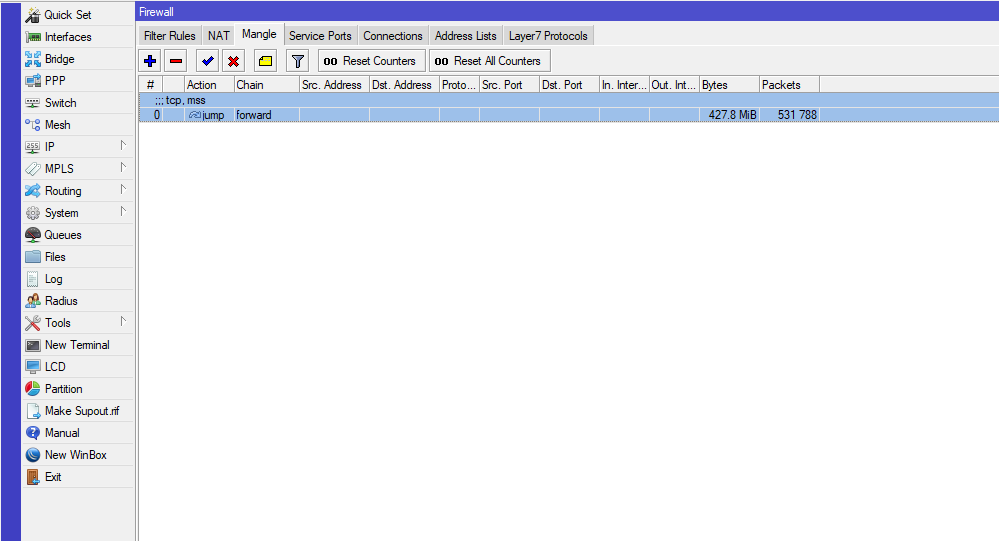
Task: Open the Queues menu item
Action: pyautogui.click(x=63, y=235)
